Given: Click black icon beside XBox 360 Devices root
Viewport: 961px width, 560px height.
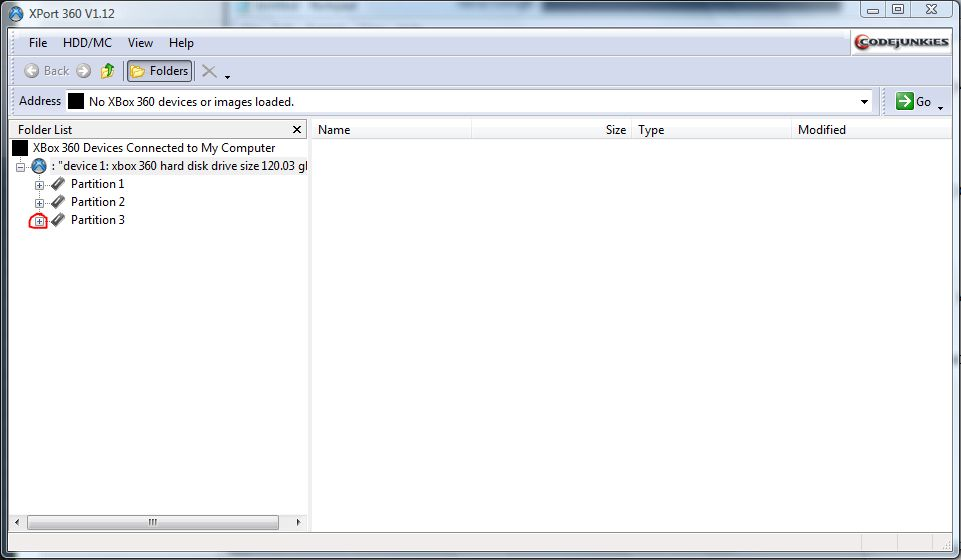Looking at the screenshot, I should click(x=20, y=148).
